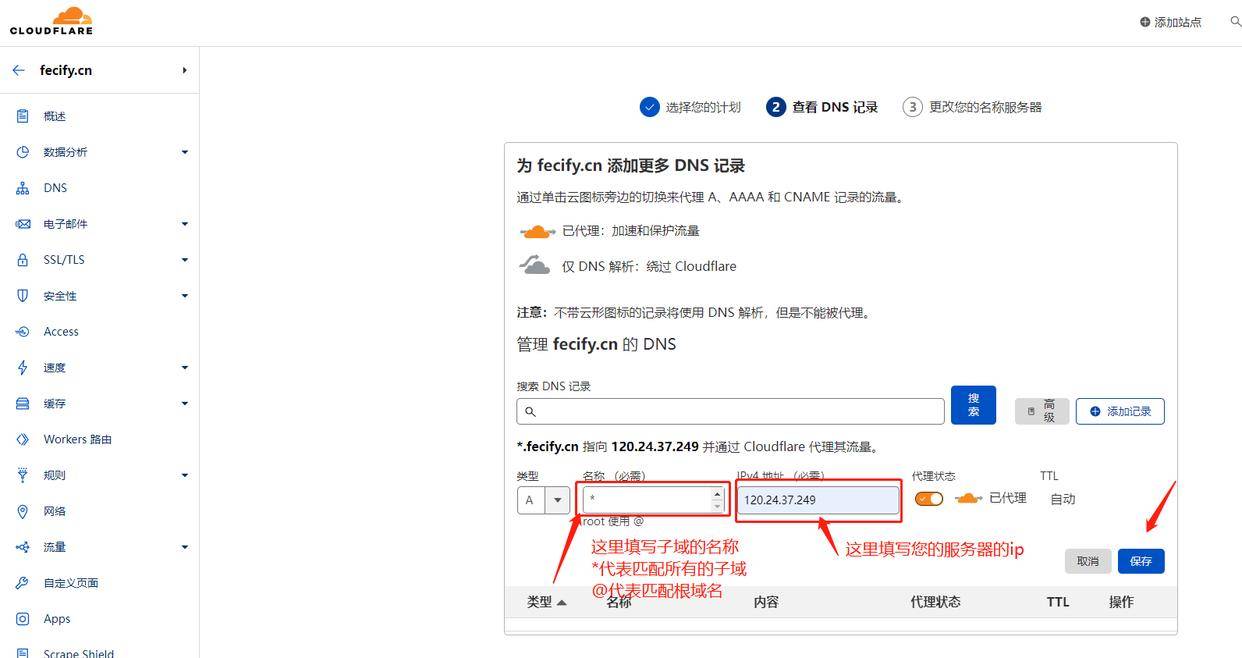Expand the 安全性 submenu arrow
The image size is (1242, 658).
185,296
